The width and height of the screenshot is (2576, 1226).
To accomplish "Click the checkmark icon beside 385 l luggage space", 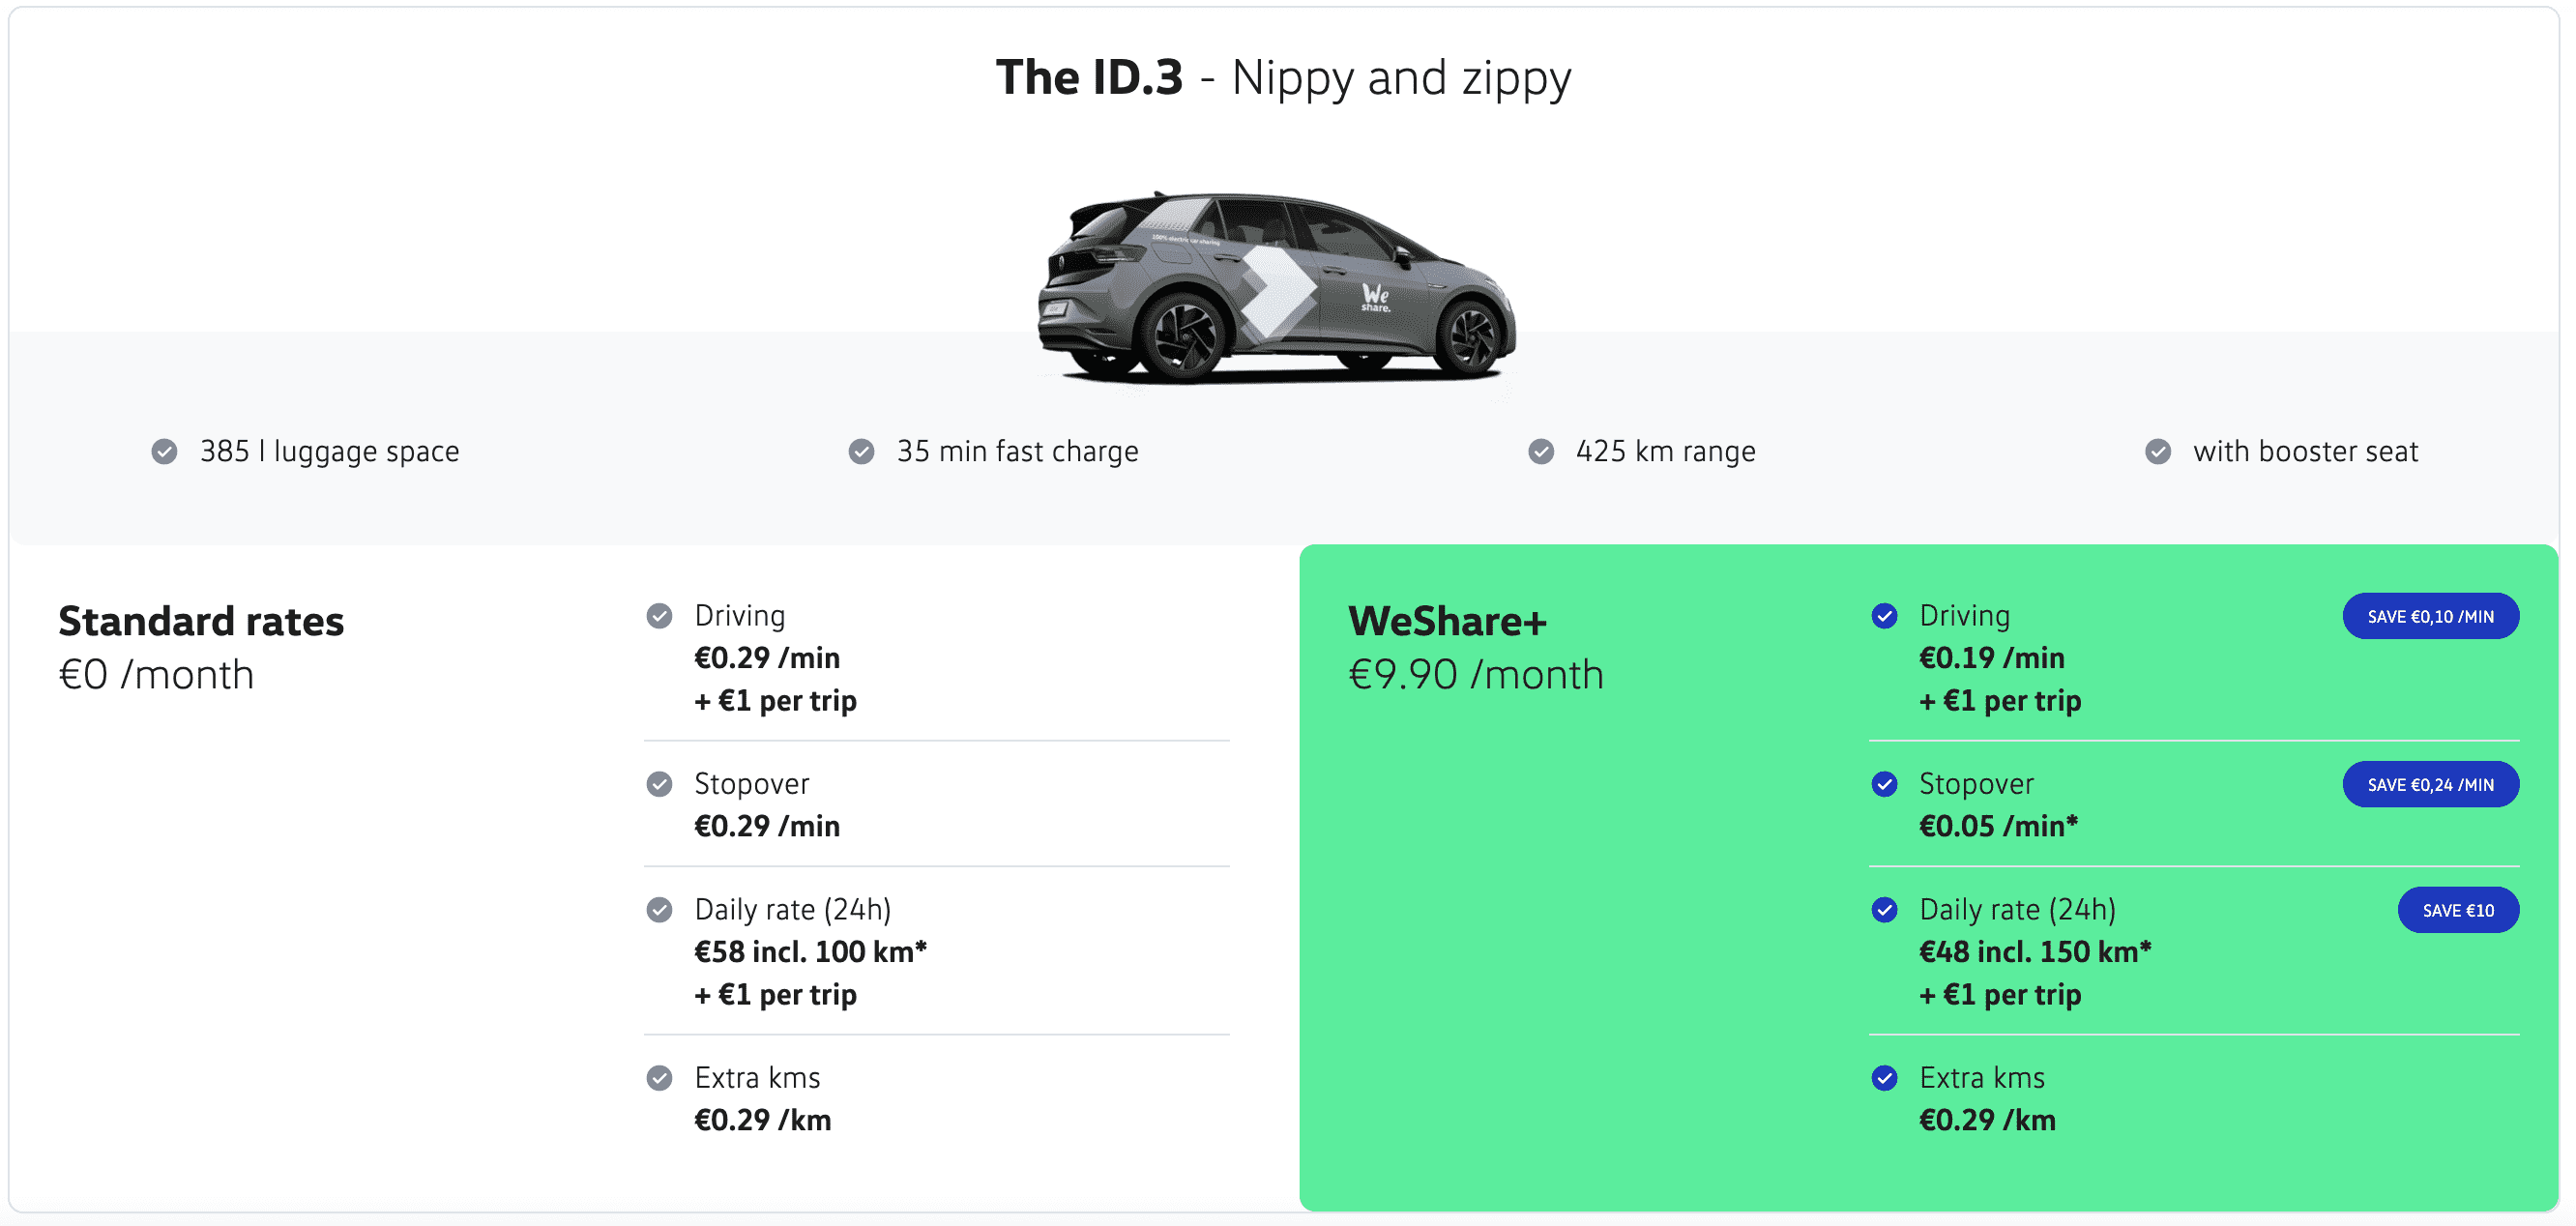I will (x=164, y=452).
